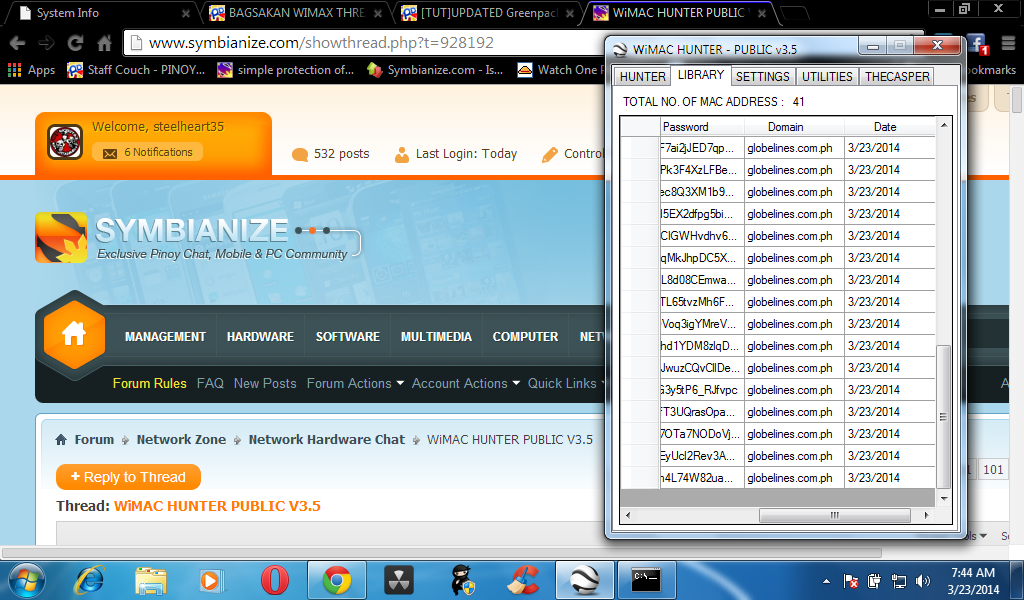1024x600 pixels.
Task: Open the FAQ link
Action: pos(210,383)
